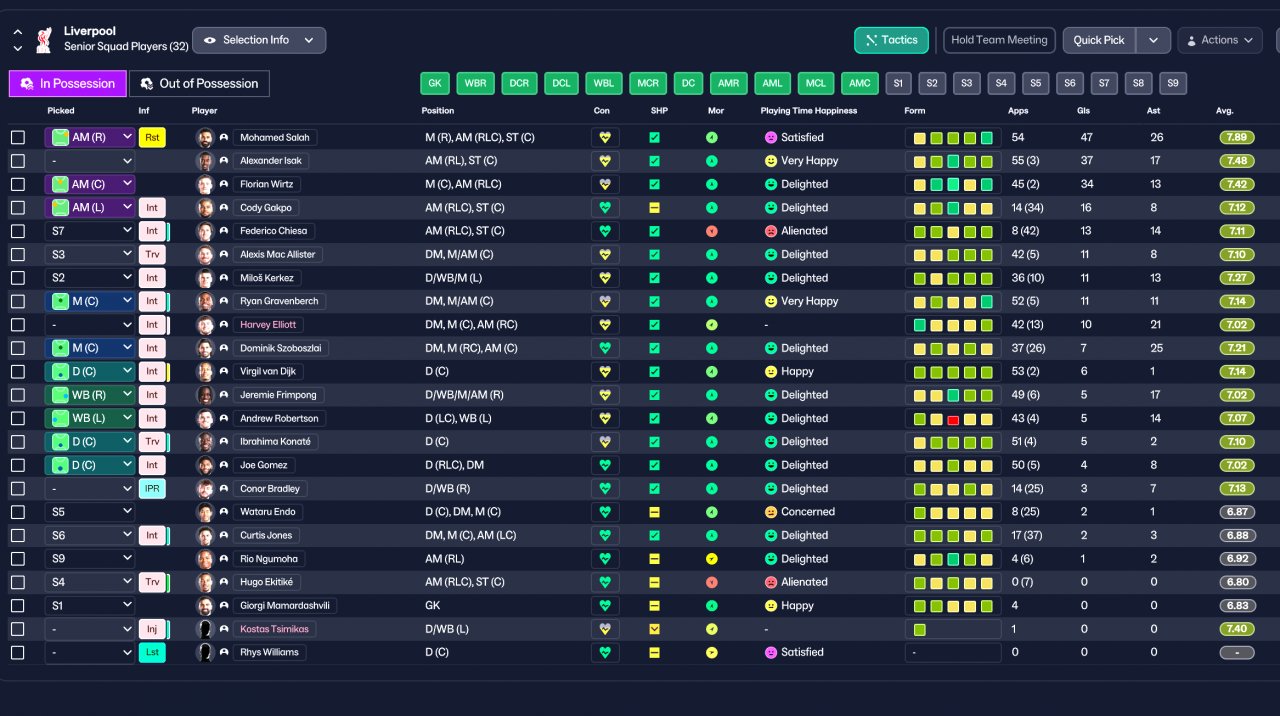Click the Quick Pick button
This screenshot has width=1280, height=716.
[1099, 40]
